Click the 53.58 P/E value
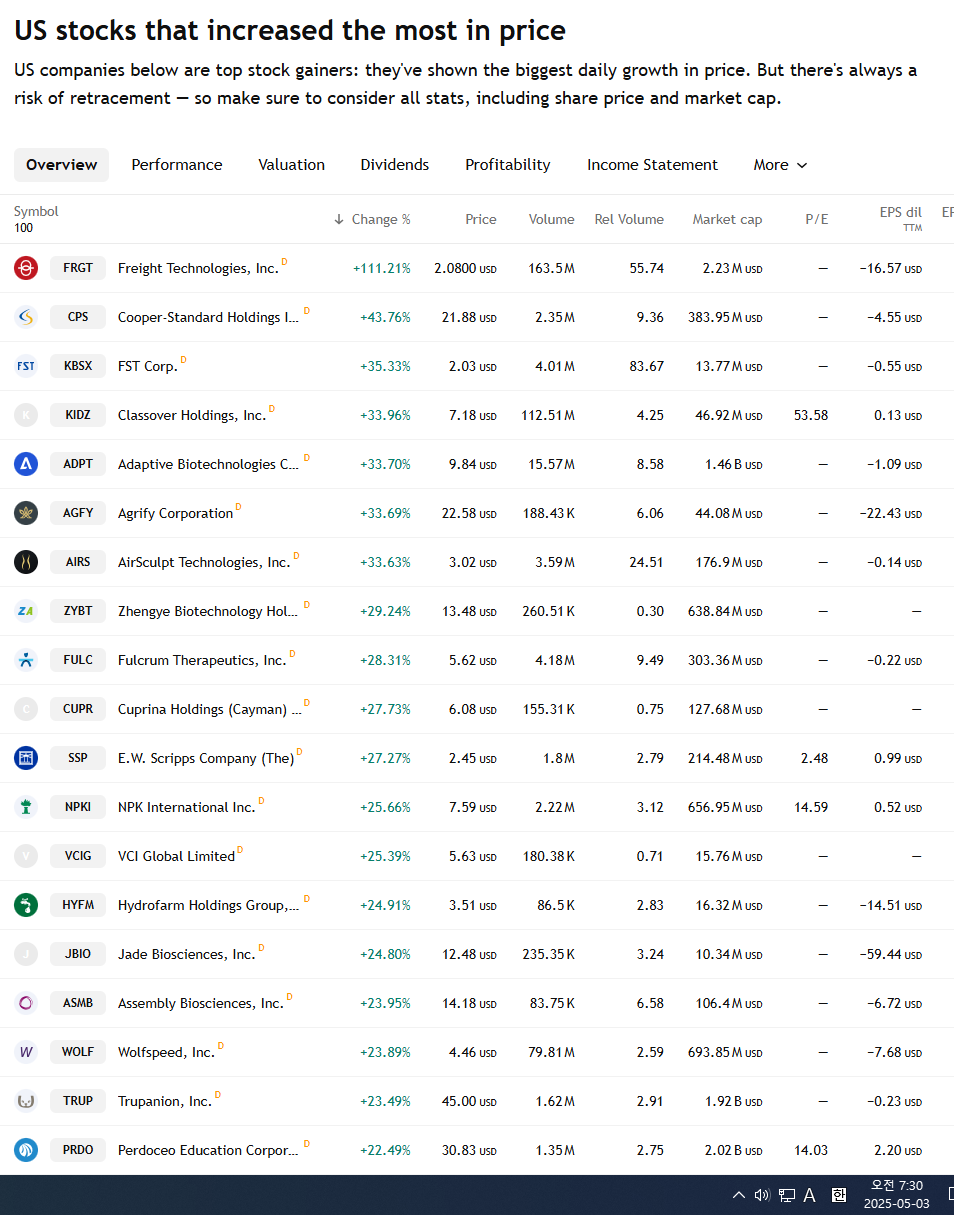This screenshot has width=954, height=1215. 811,415
